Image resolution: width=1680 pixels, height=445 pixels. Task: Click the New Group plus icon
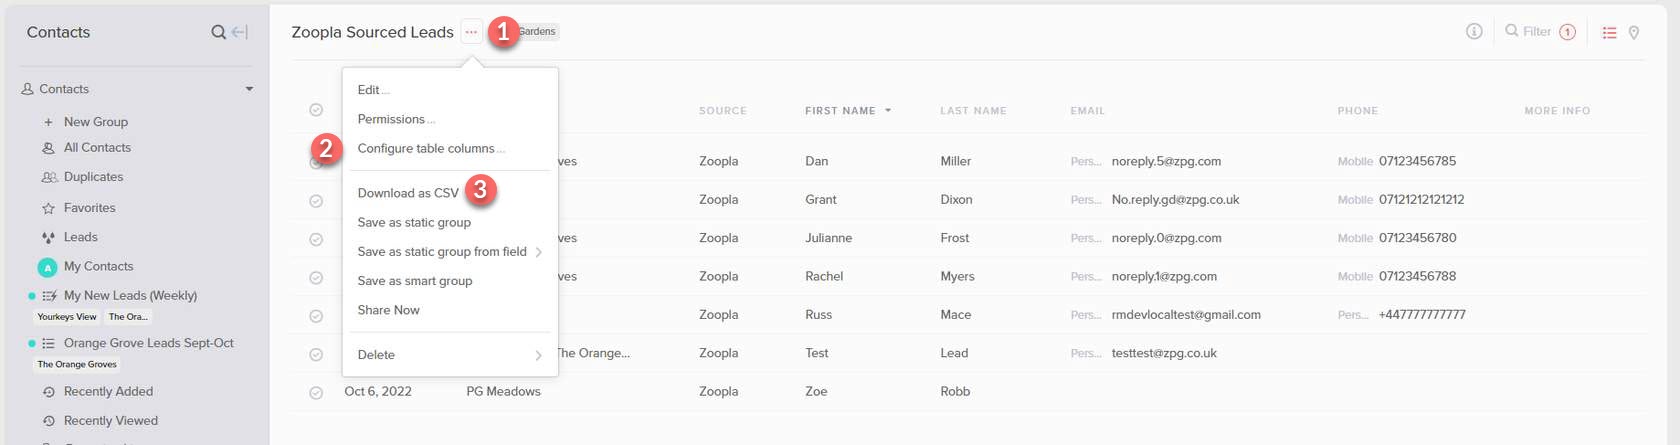pyautogui.click(x=48, y=122)
